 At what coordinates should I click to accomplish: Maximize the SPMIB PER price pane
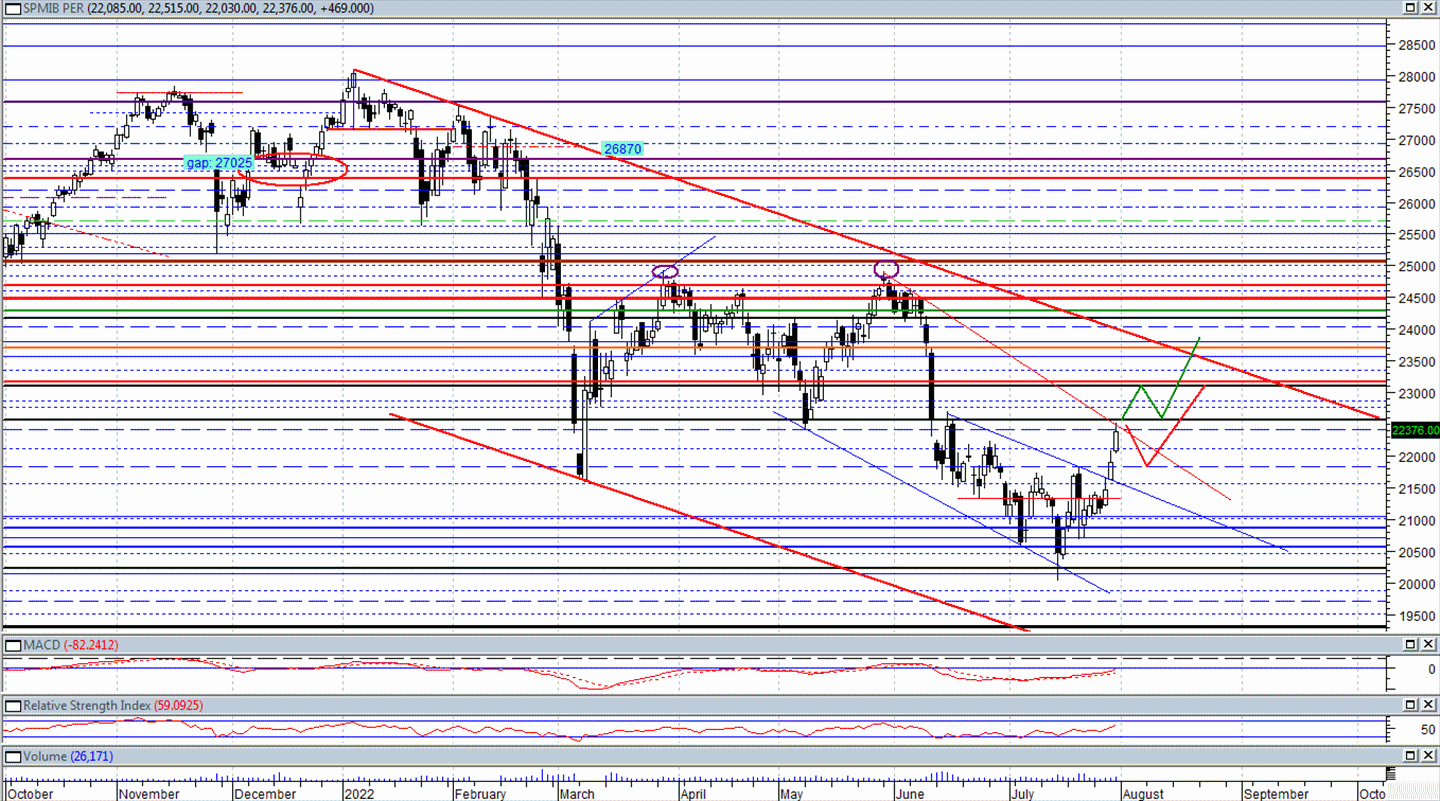coord(1410,8)
